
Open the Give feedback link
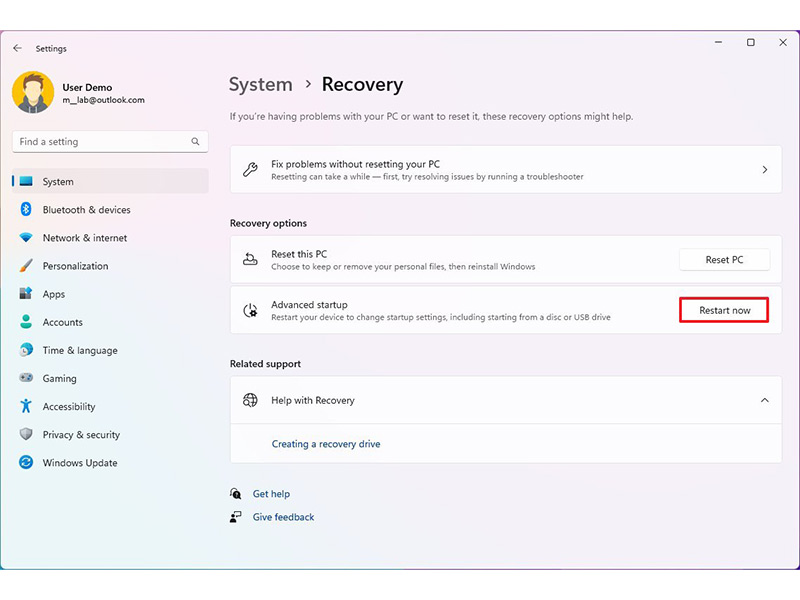coord(284,517)
